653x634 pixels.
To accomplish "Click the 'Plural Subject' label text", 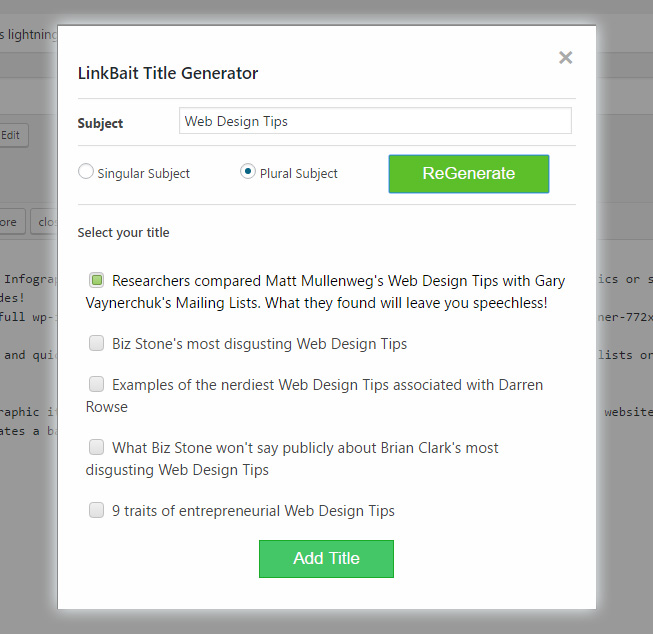I will 299,173.
